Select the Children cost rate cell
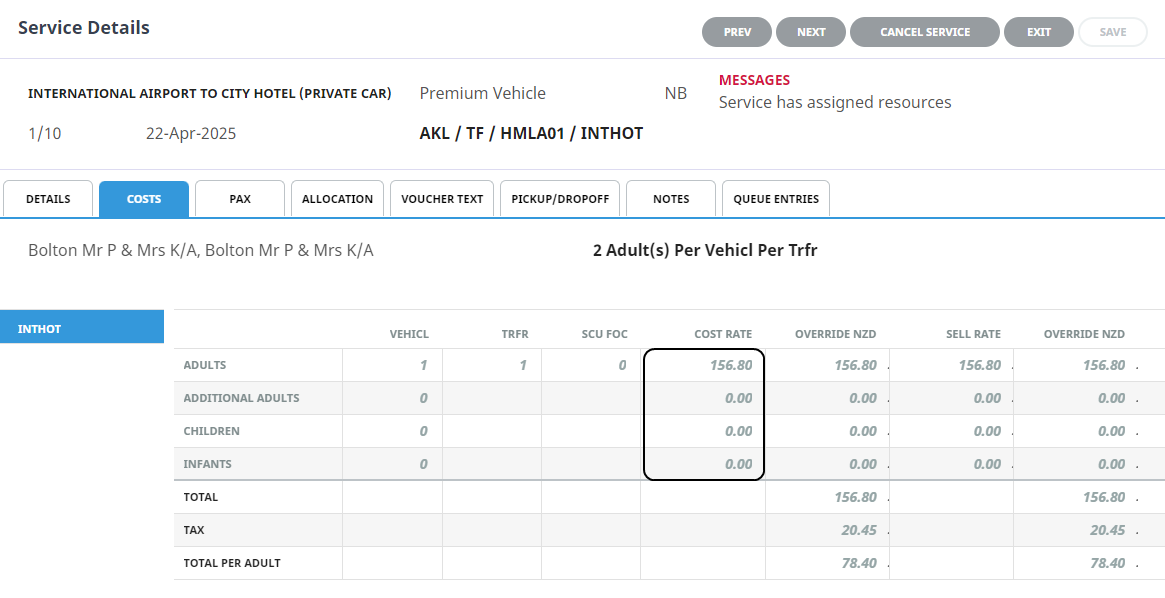1165x598 pixels. pos(704,431)
